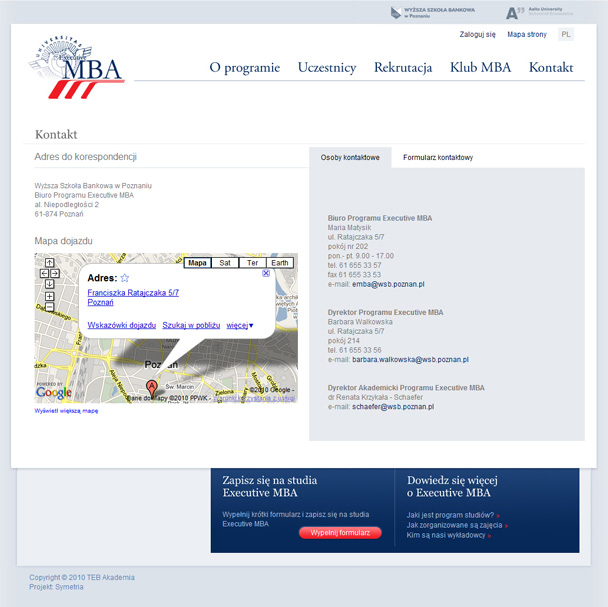Open Wyświetl większą mapę link

(66, 411)
